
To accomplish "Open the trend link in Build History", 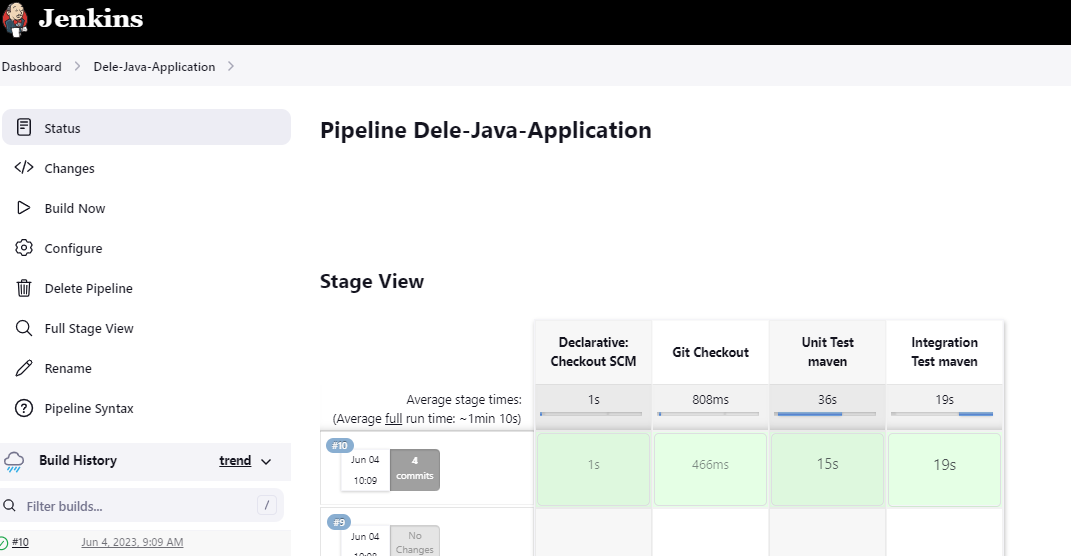I will 235,461.
